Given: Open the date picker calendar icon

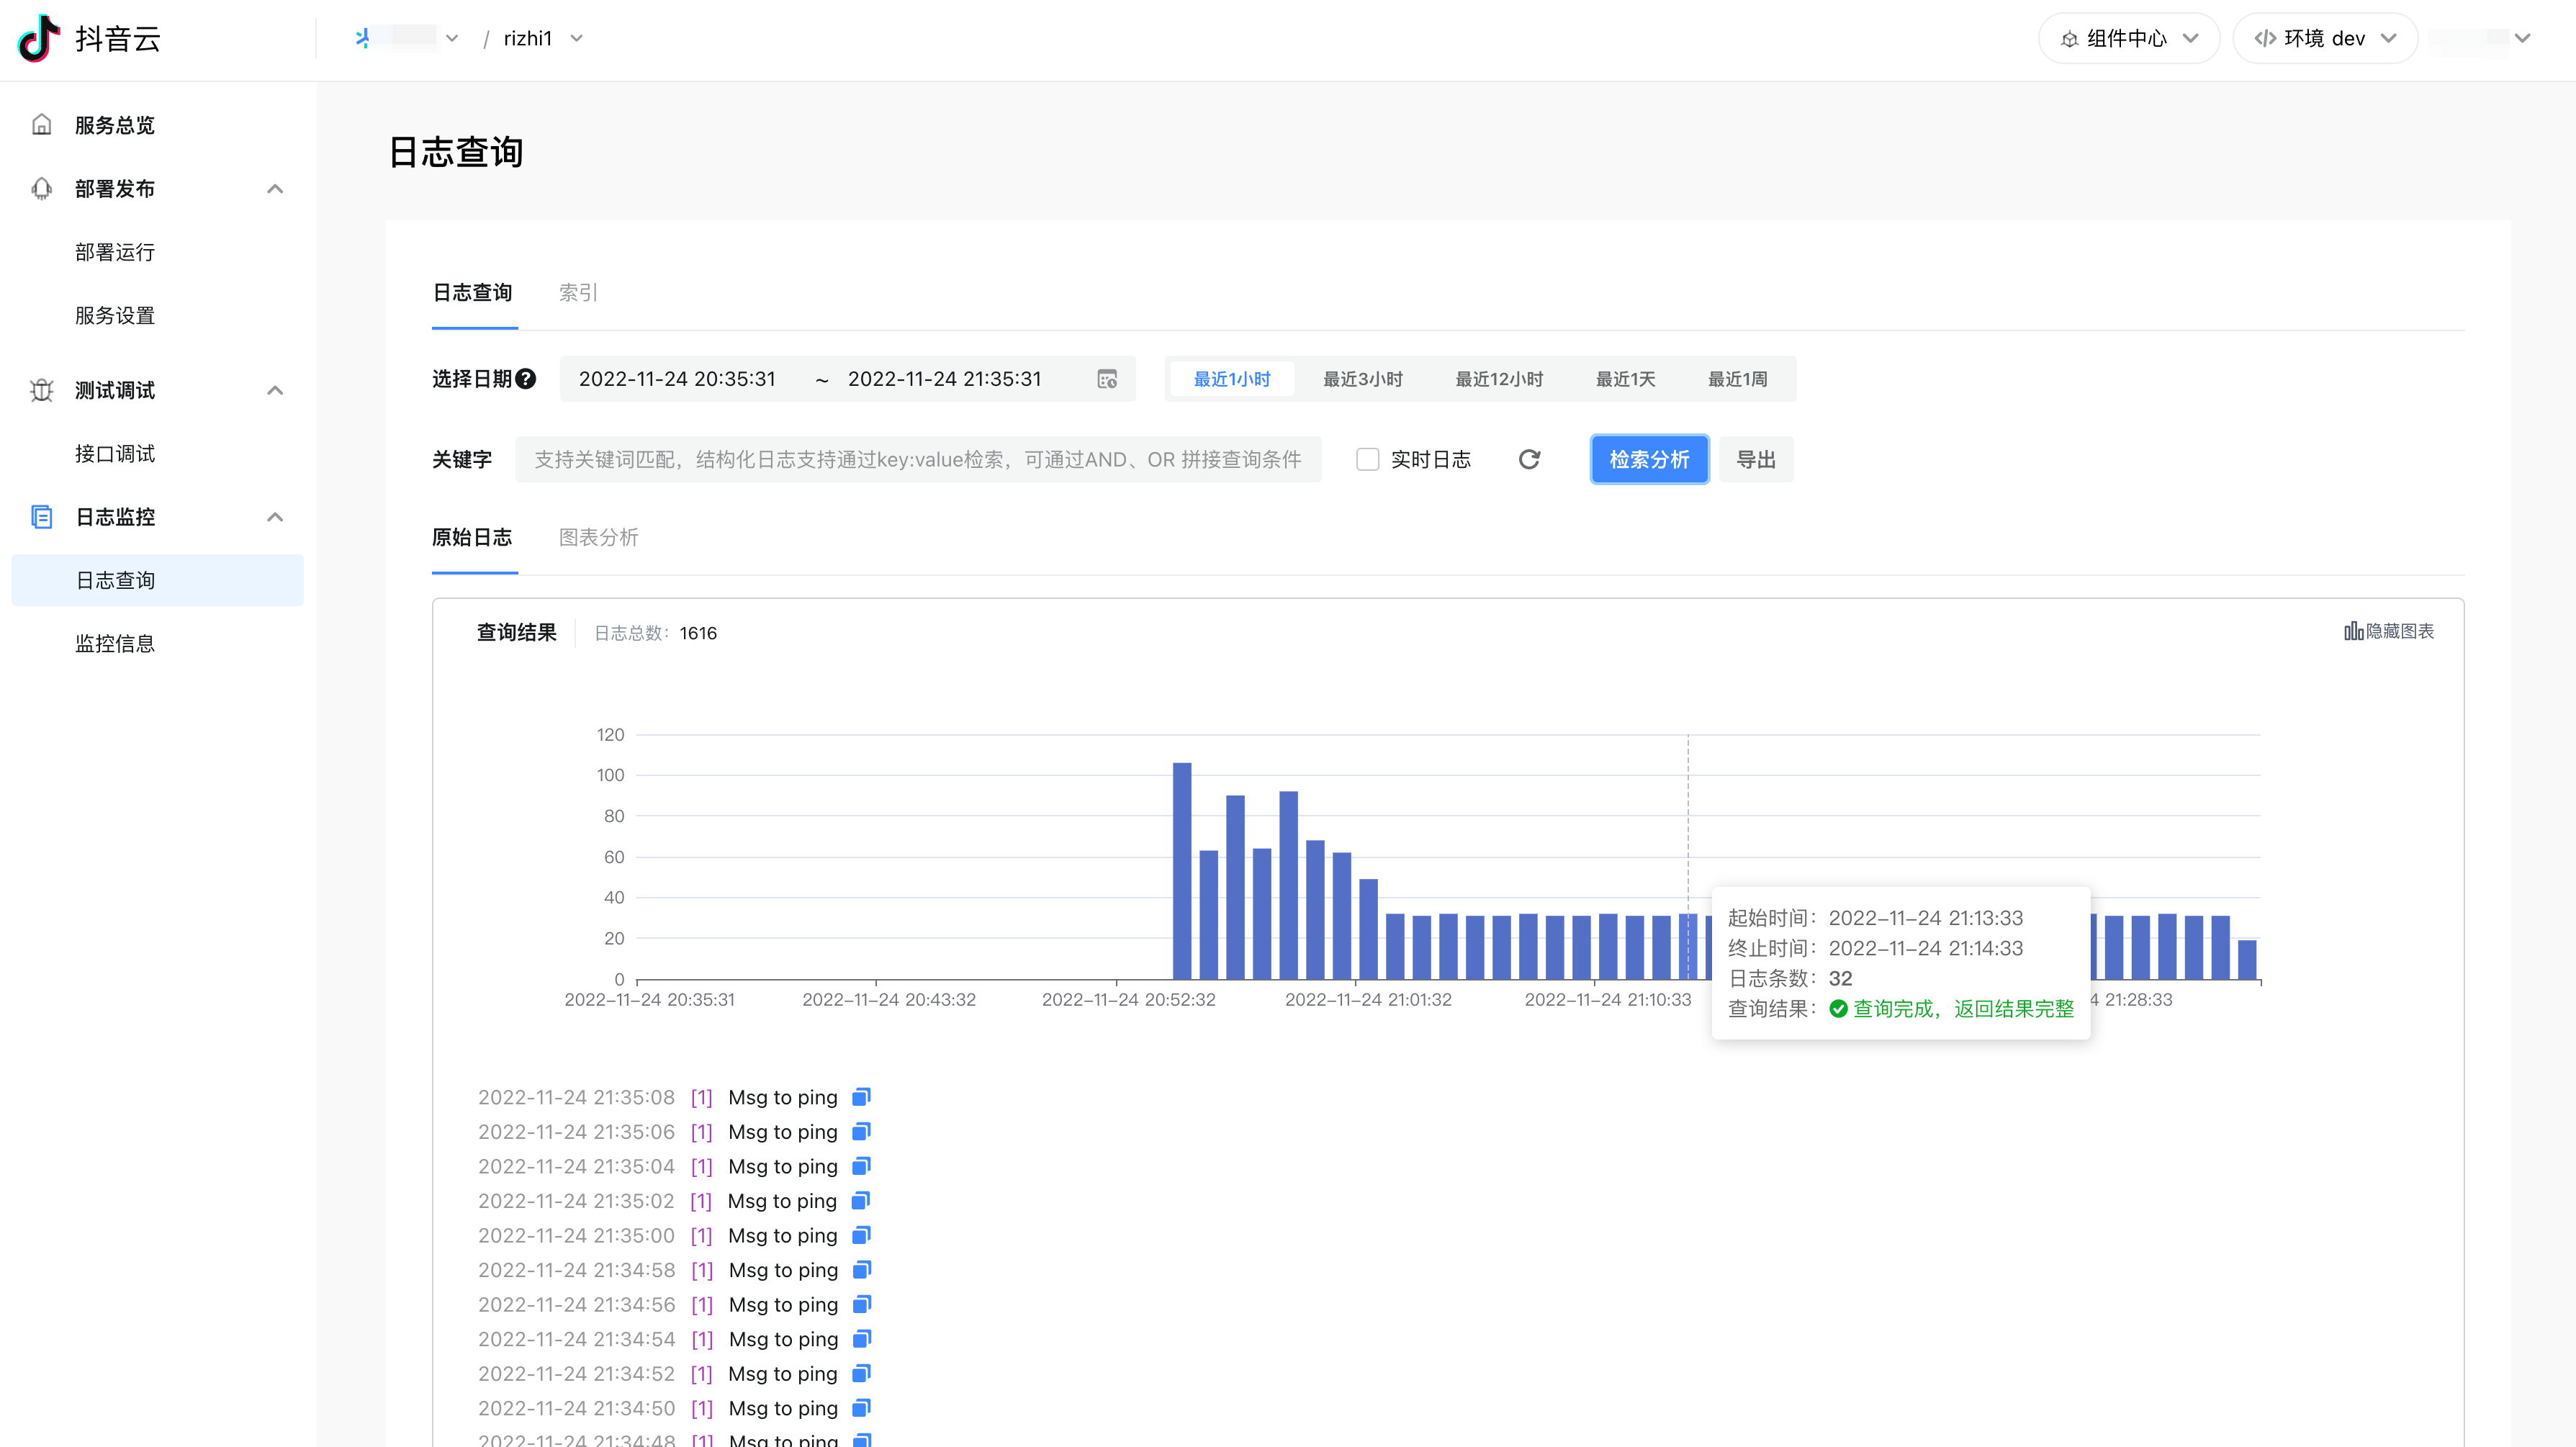Looking at the screenshot, I should pyautogui.click(x=1107, y=379).
